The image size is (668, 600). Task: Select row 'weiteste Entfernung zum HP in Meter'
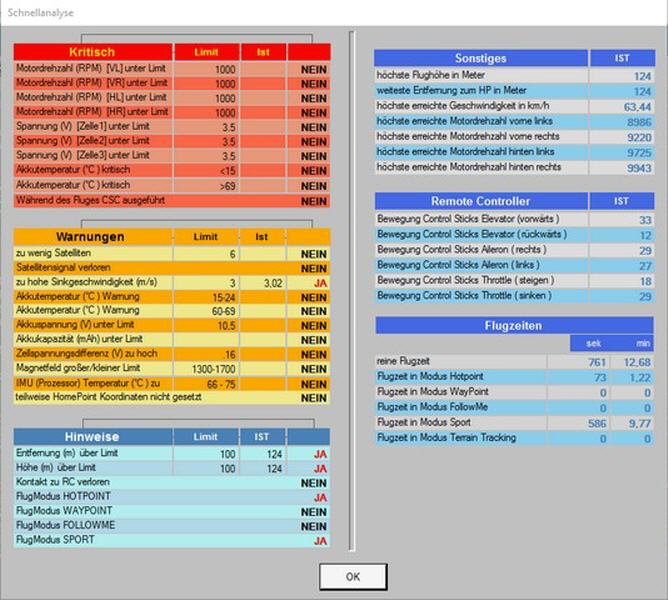(515, 91)
